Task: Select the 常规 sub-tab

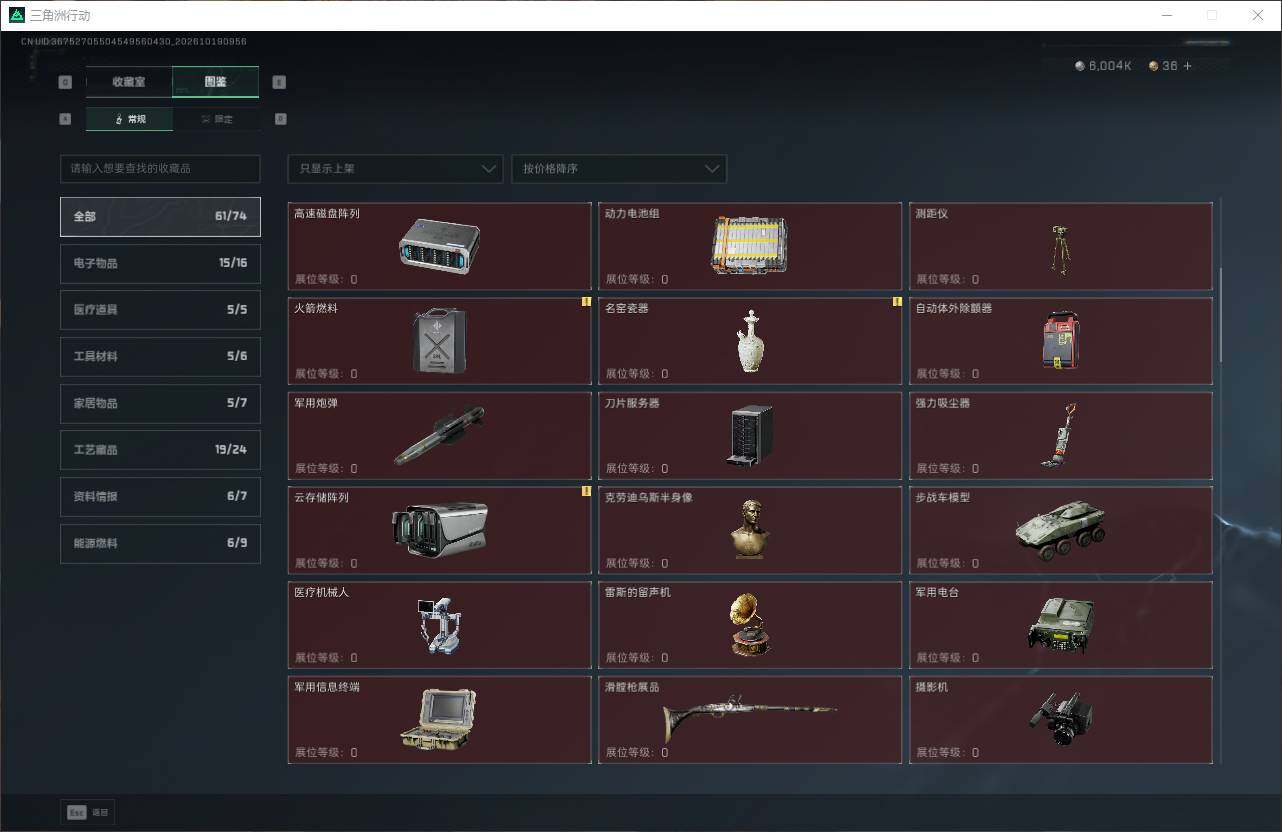Action: pyautogui.click(x=129, y=119)
